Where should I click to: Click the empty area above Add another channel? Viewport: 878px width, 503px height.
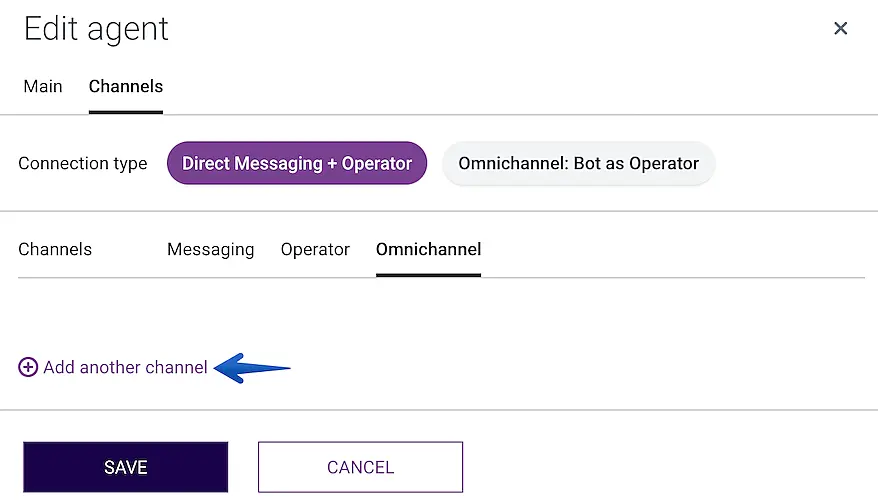click(x=300, y=315)
